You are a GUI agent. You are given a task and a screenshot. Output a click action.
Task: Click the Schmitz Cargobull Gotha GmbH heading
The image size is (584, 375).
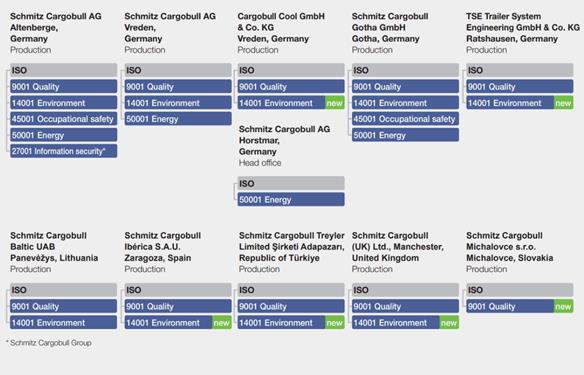click(390, 28)
